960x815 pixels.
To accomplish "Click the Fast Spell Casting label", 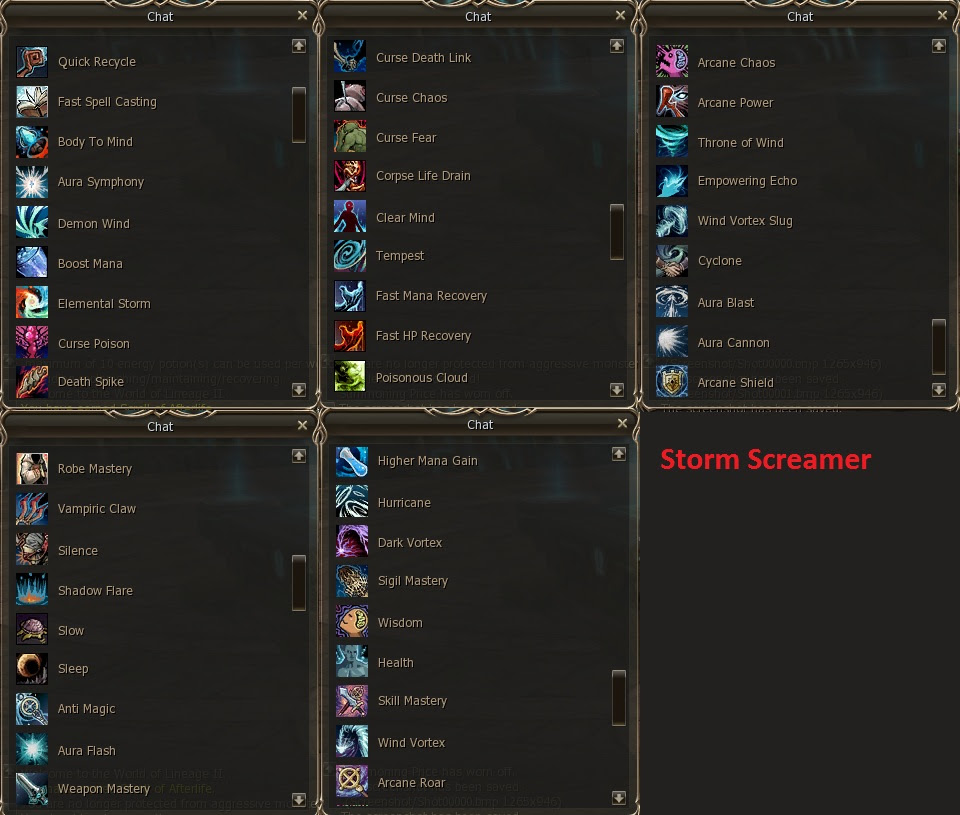I will pos(107,102).
